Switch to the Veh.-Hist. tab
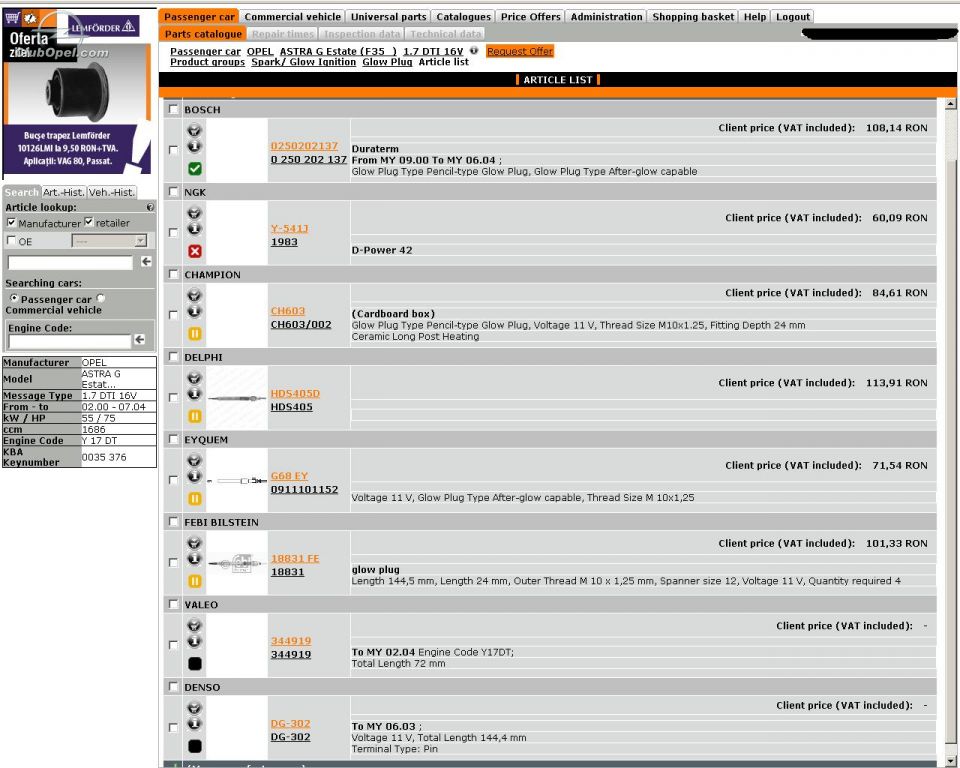960x768 pixels. pos(111,192)
